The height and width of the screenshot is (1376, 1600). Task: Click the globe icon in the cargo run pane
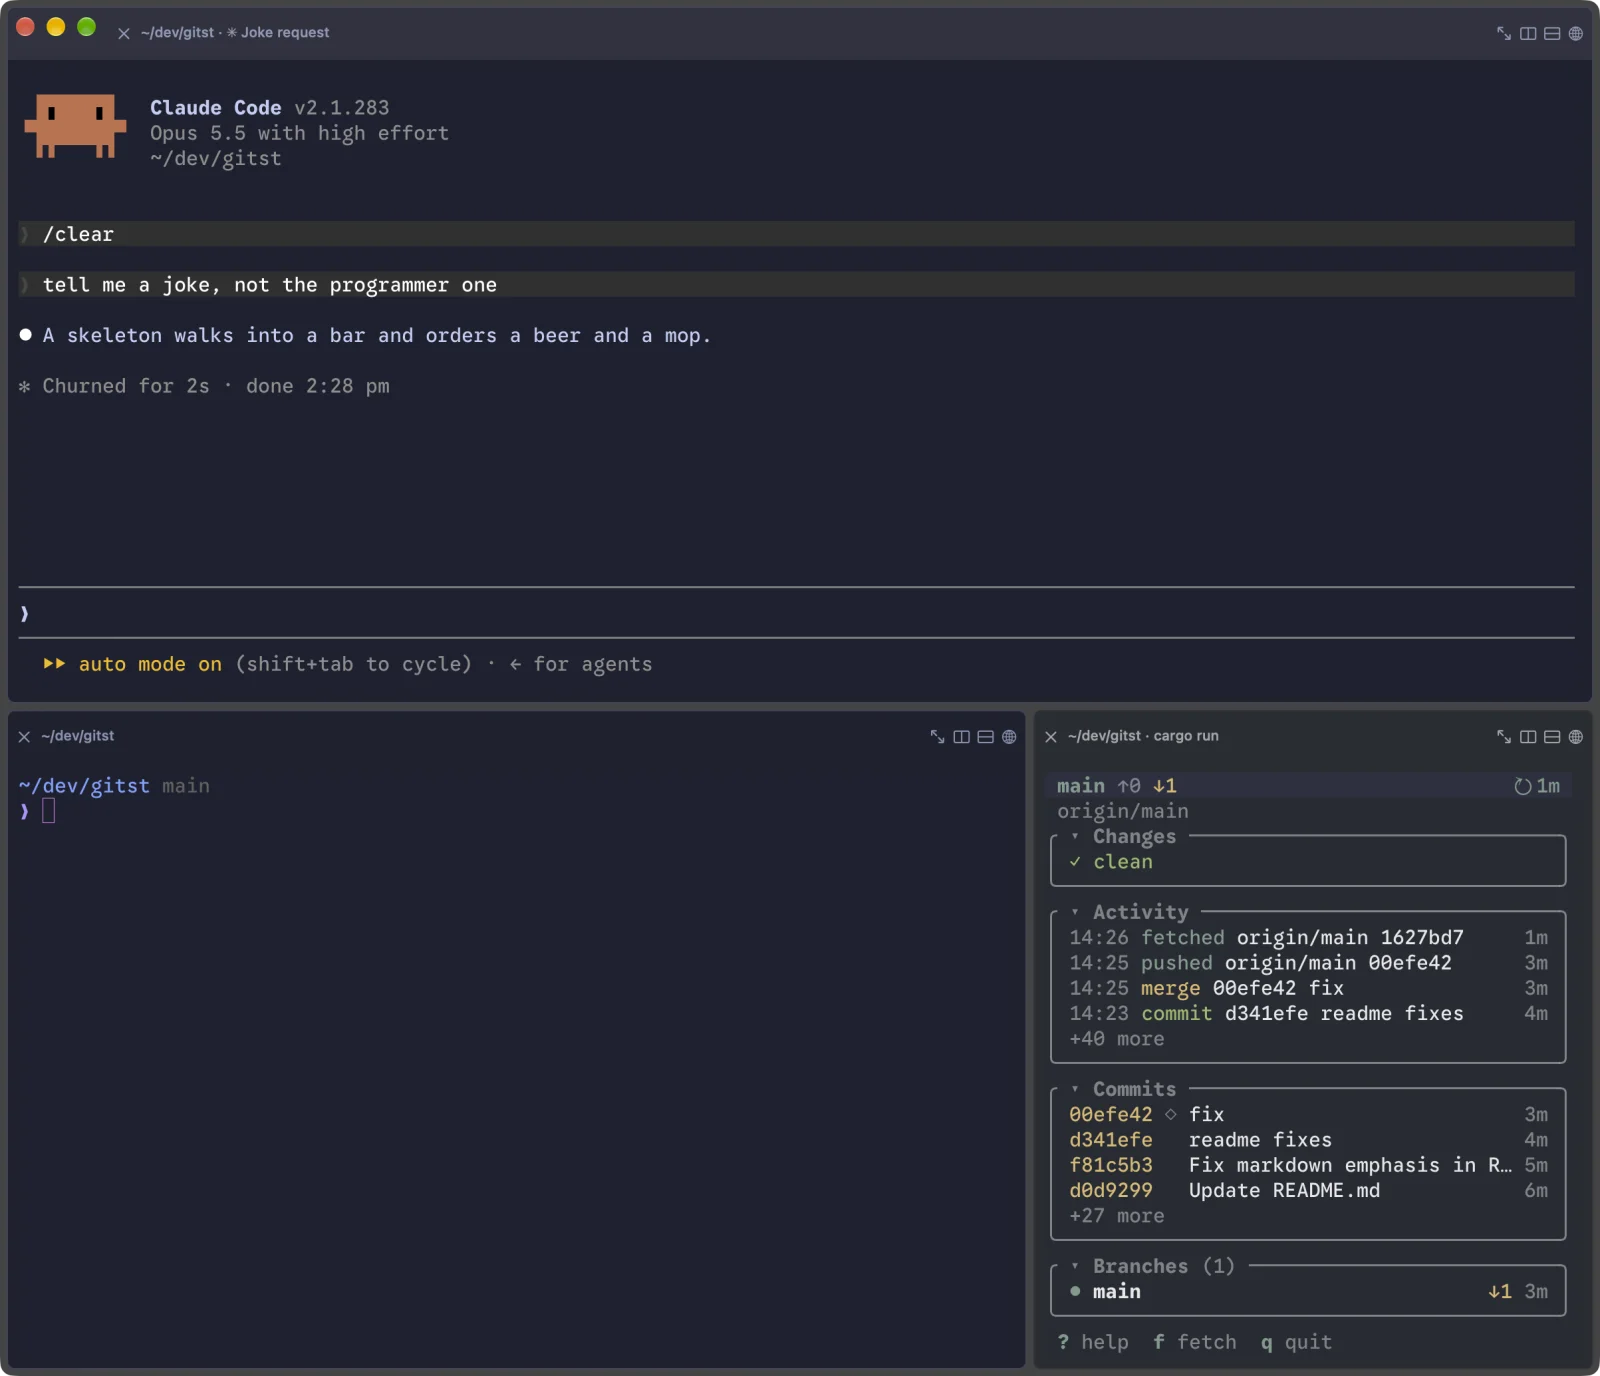(1576, 736)
